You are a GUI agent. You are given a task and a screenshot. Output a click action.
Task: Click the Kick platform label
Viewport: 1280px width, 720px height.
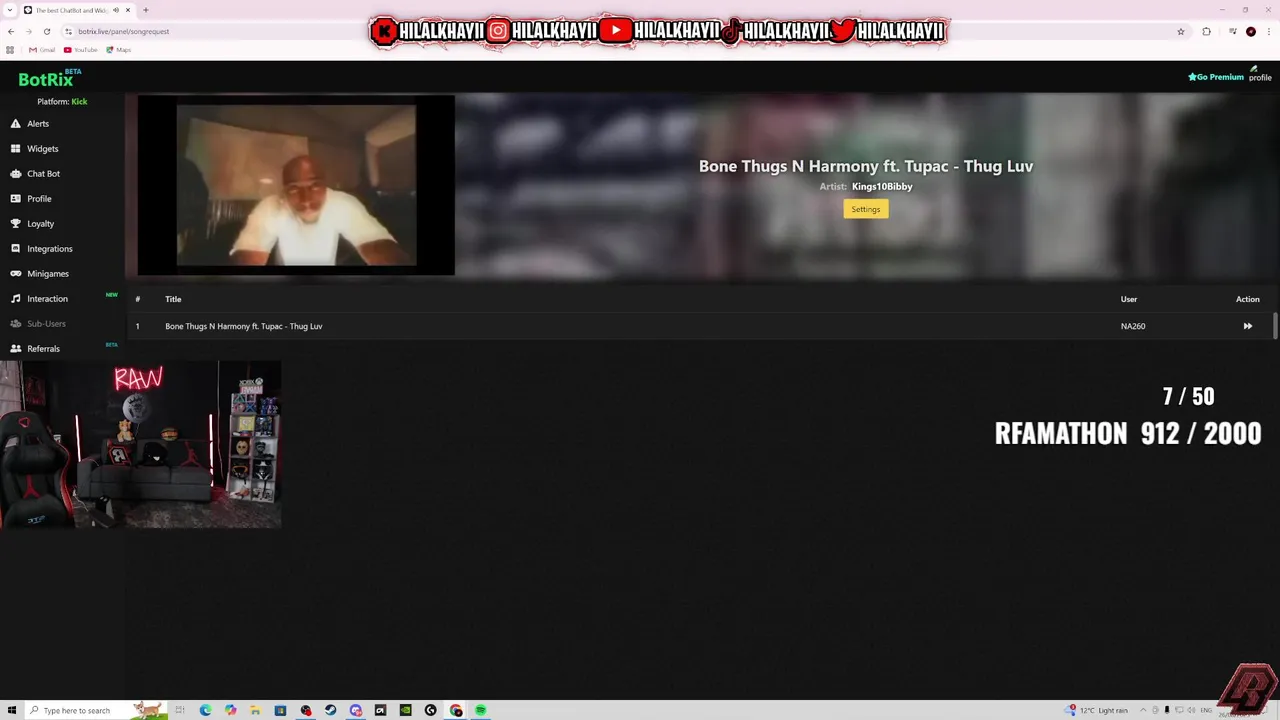point(79,102)
